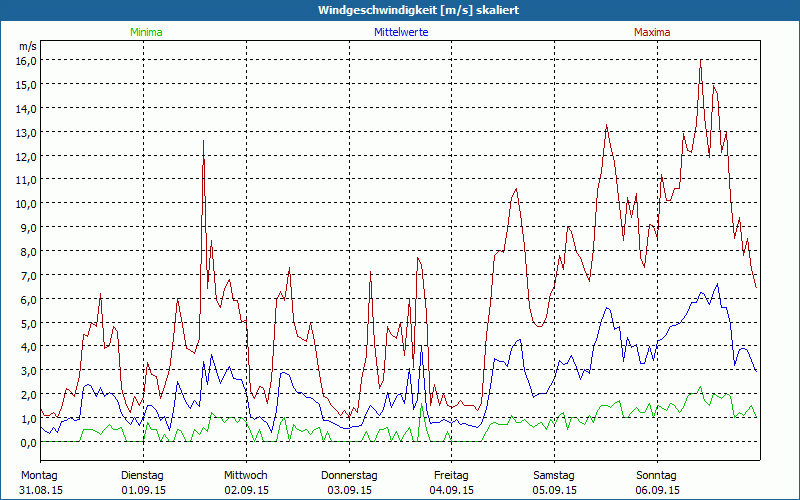Click the 04.09.15 date label

452,490
